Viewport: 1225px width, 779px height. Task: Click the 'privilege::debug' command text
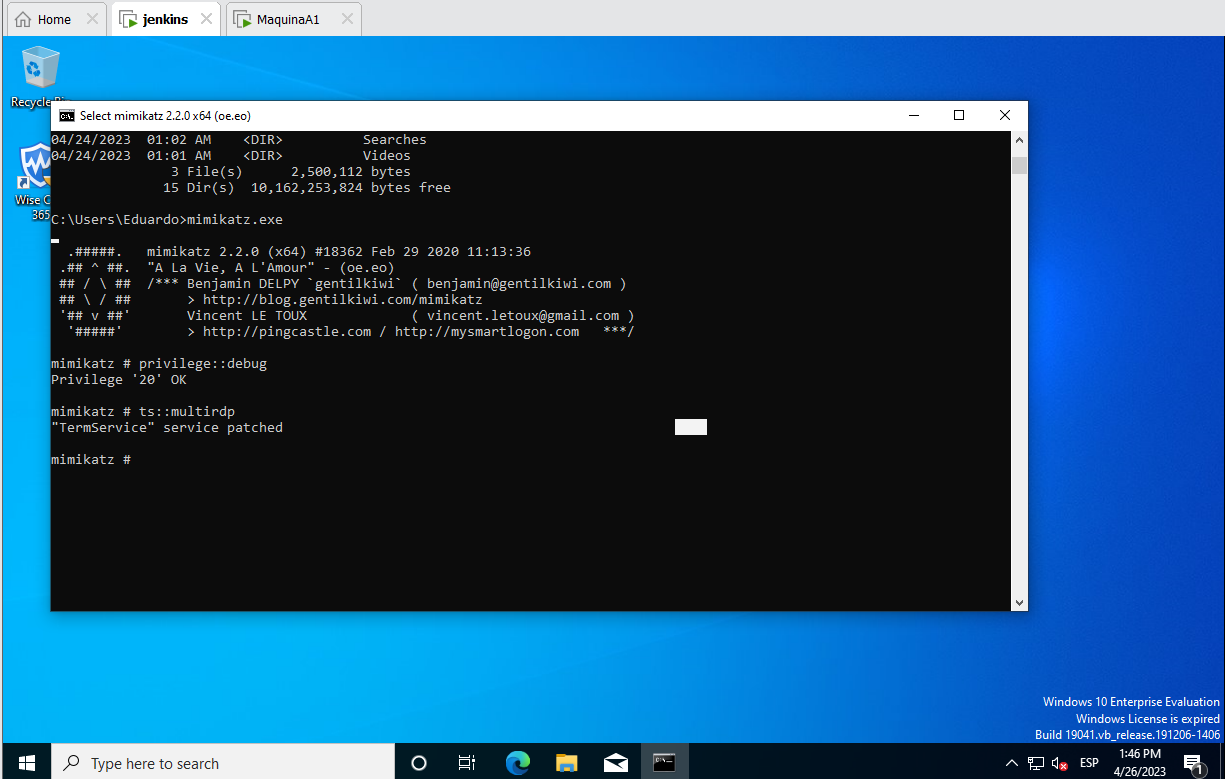pyautogui.click(x=203, y=364)
